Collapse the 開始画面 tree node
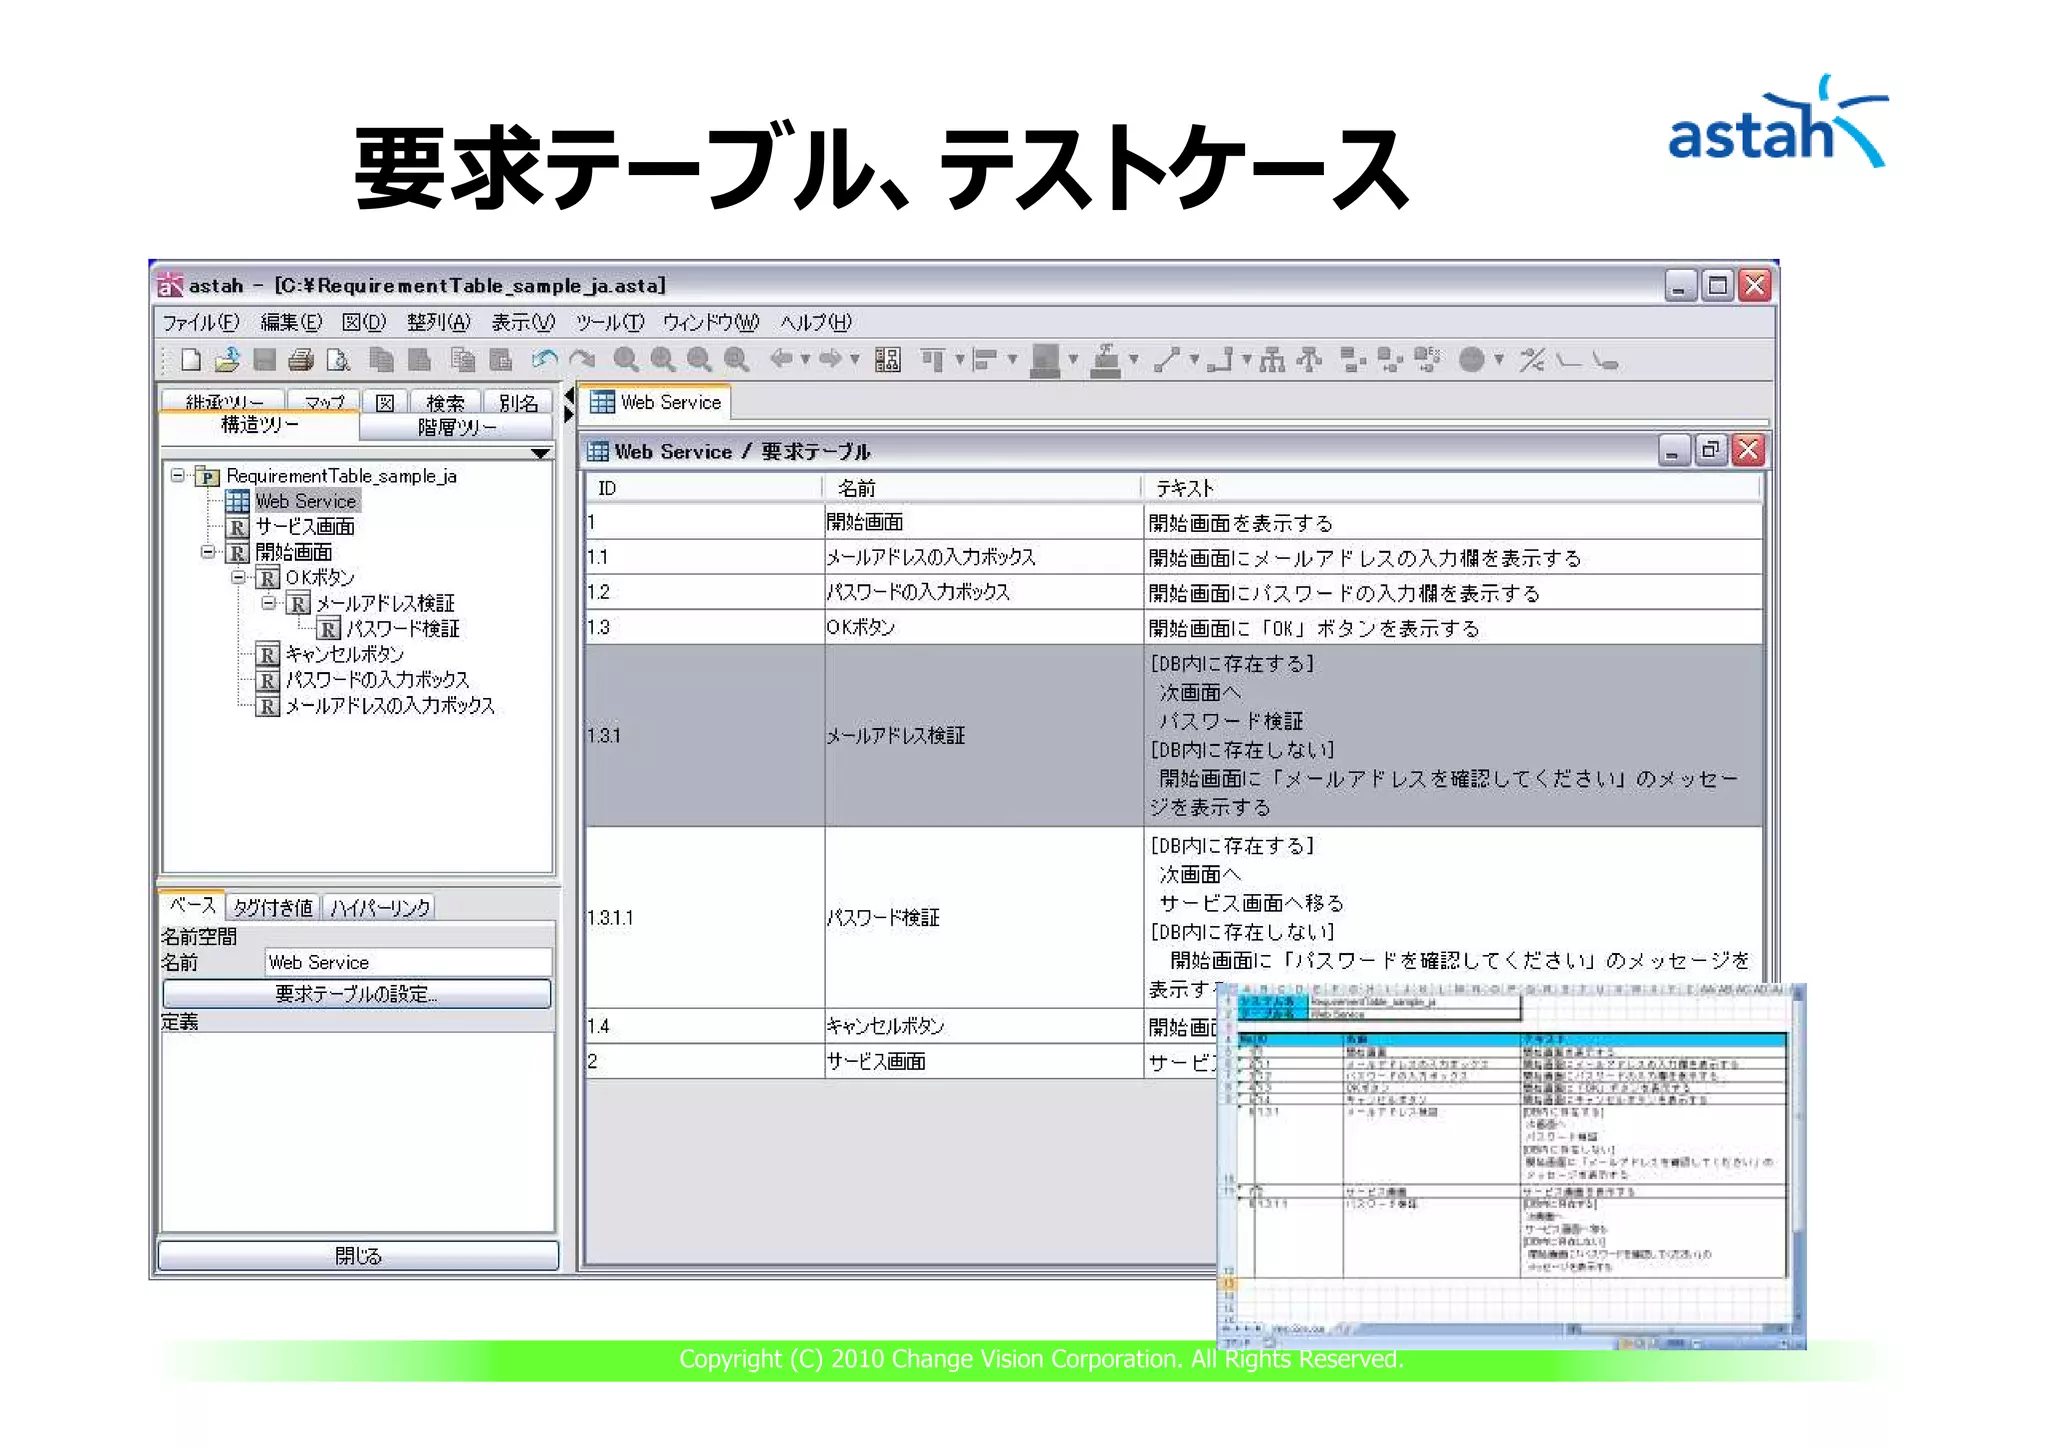The width and height of the screenshot is (2048, 1448). tap(208, 552)
